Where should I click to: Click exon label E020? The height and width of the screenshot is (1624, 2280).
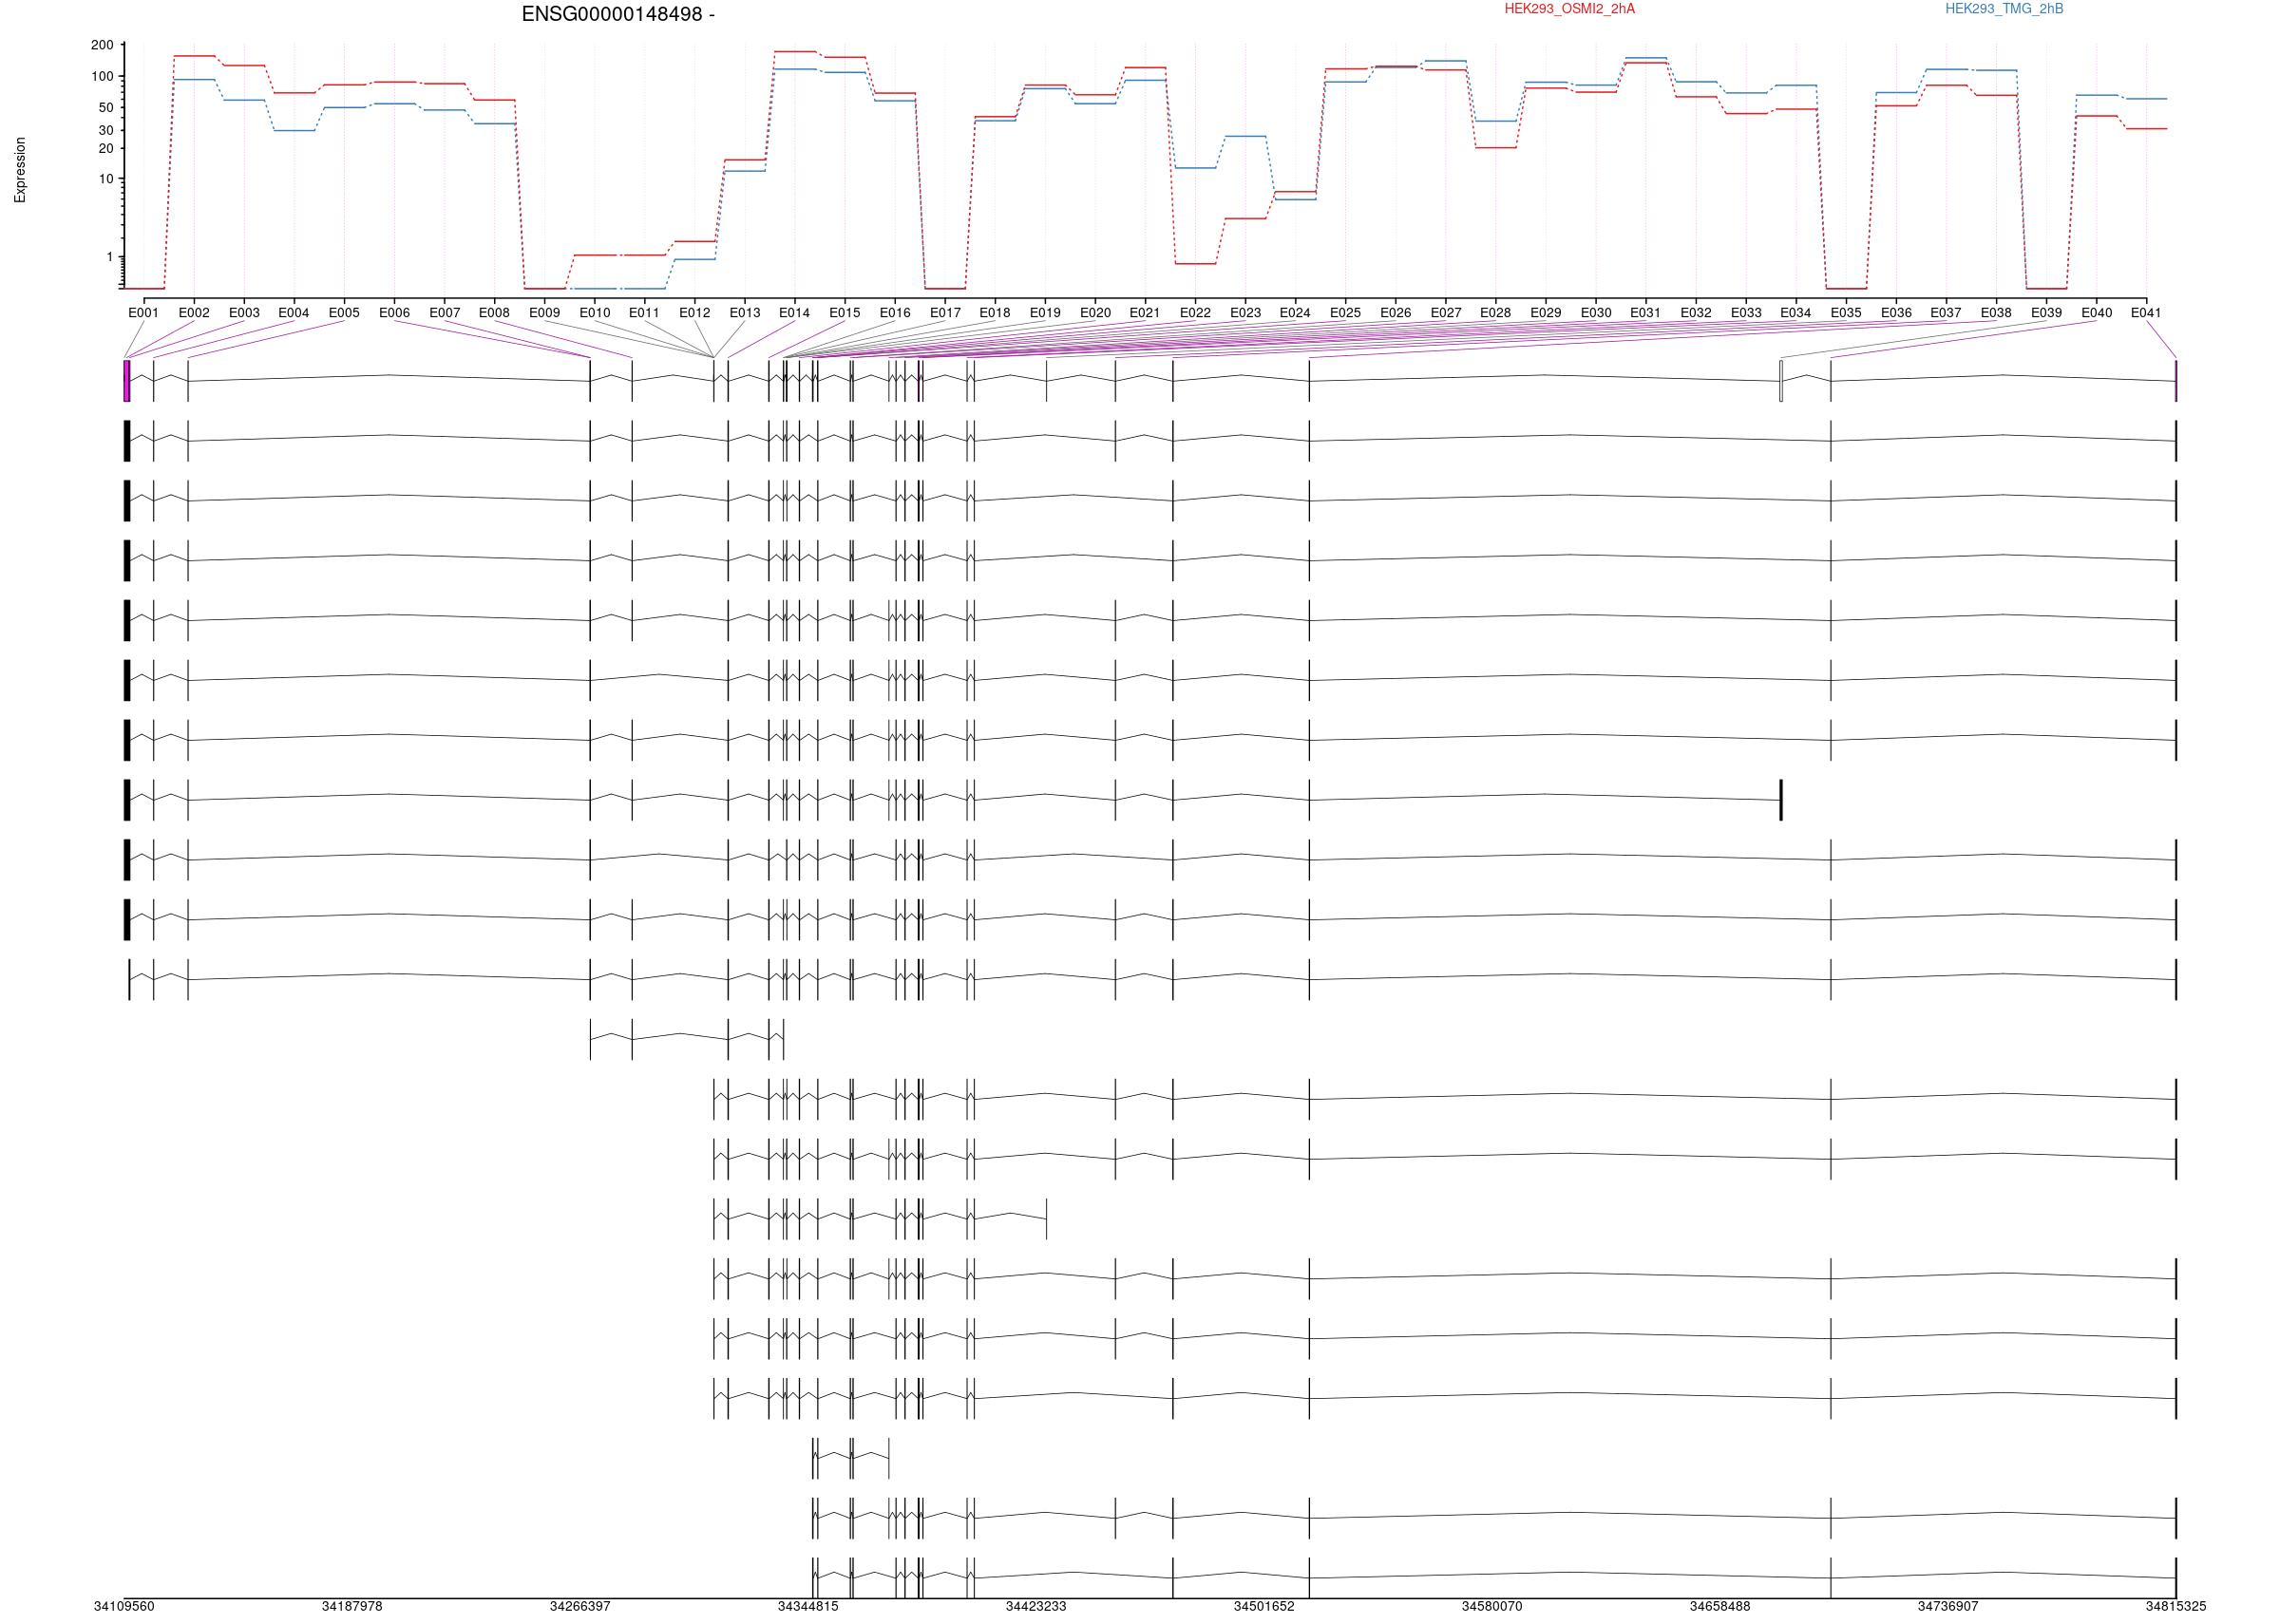[1095, 313]
